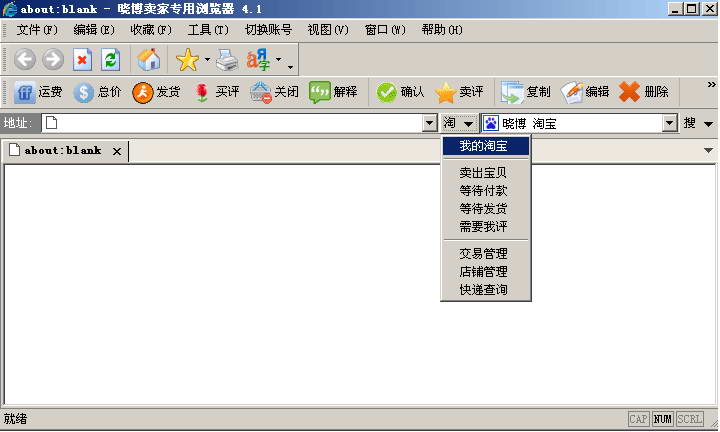Image resolution: width=720 pixels, height=432 pixels.
Task: Click the 关闭 close order toolbar button
Action: click(x=274, y=92)
